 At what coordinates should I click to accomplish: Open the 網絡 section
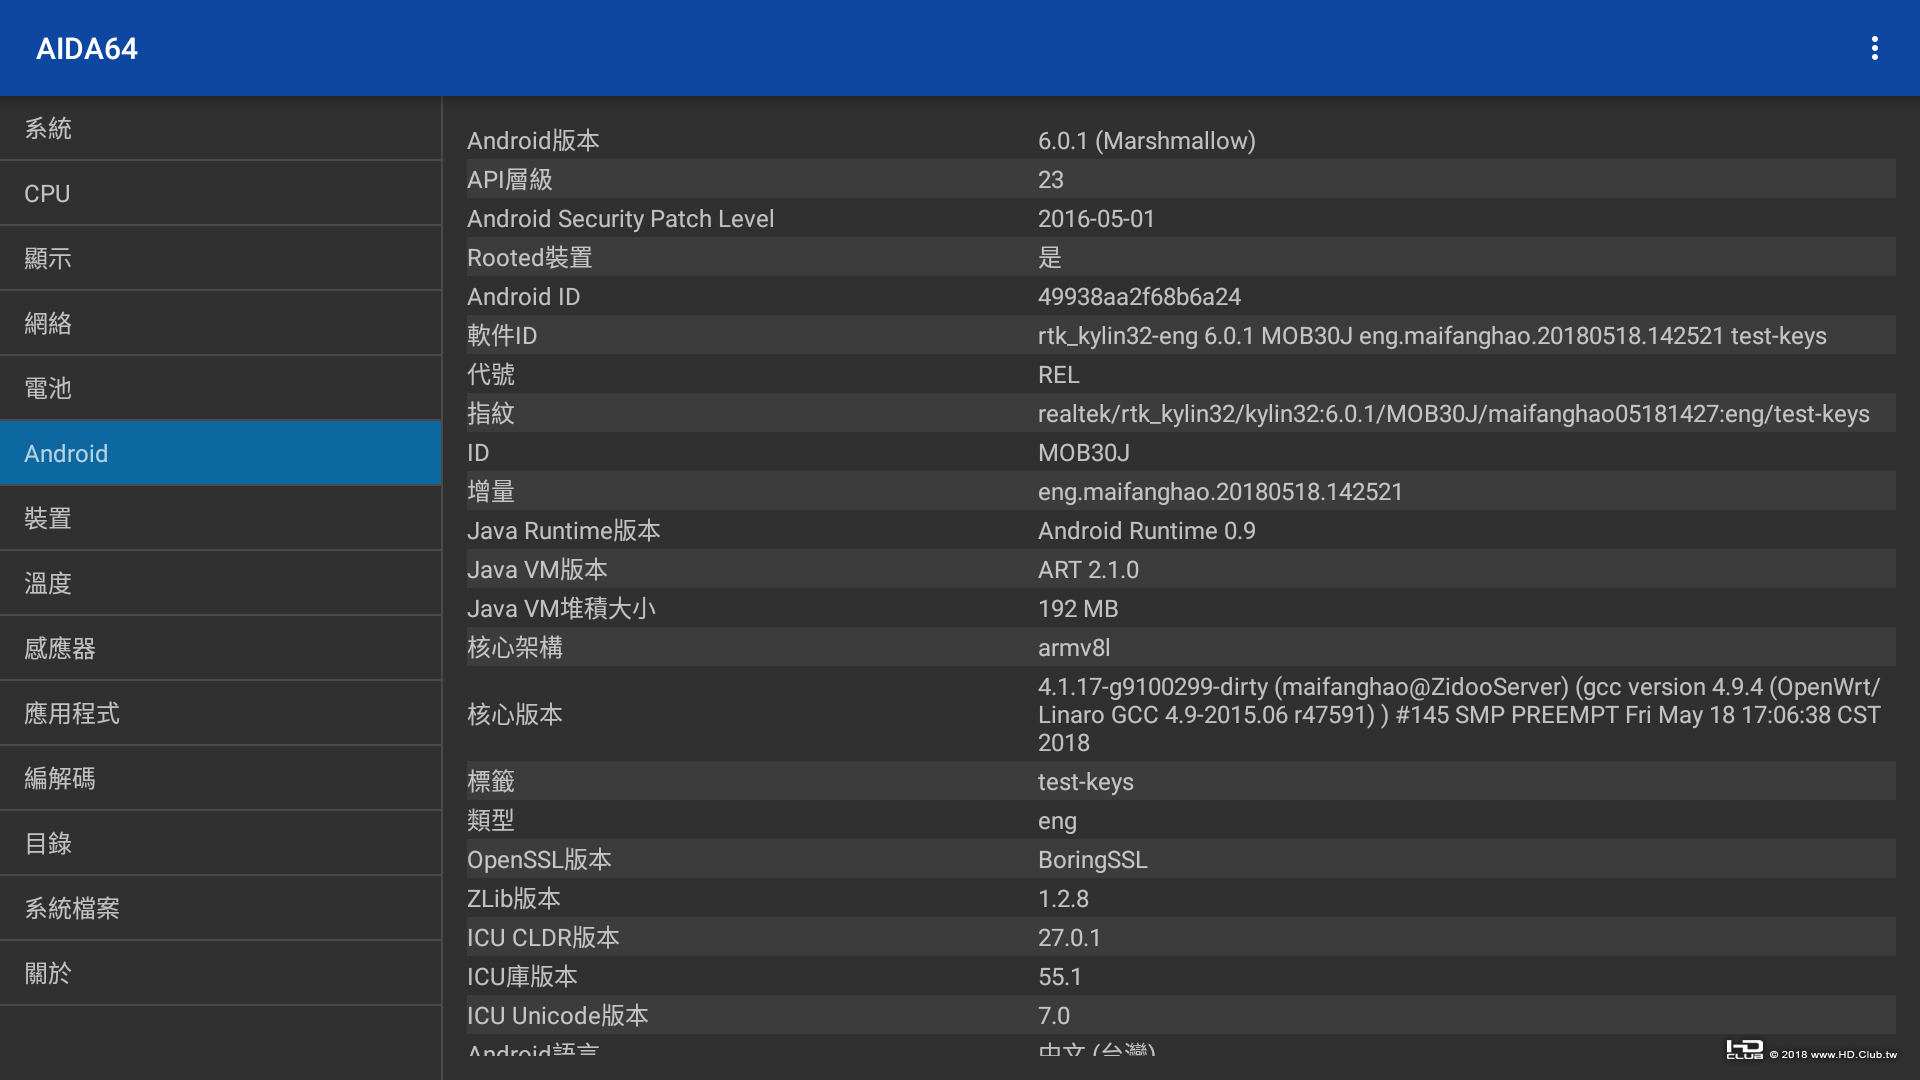pos(220,324)
